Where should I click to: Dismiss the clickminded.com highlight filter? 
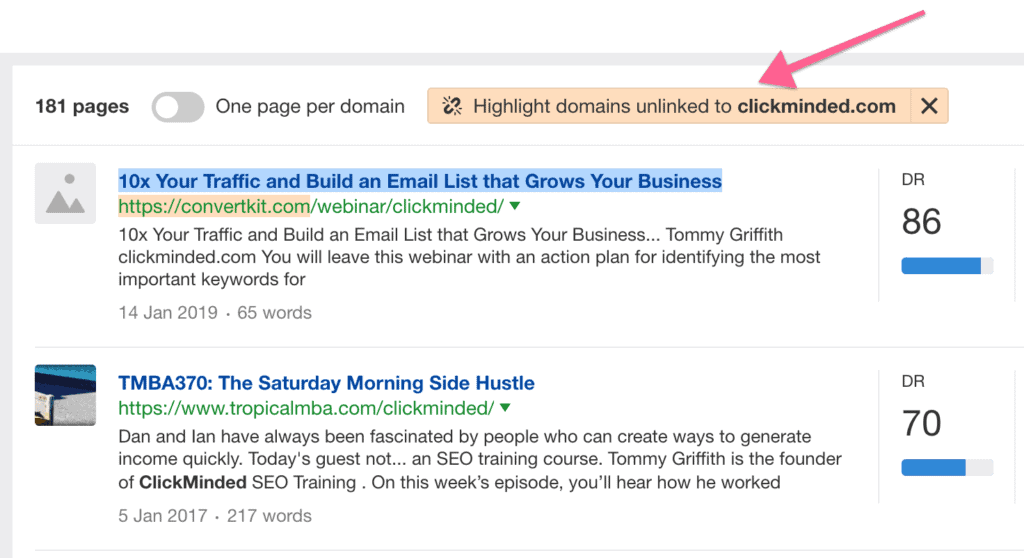click(929, 106)
